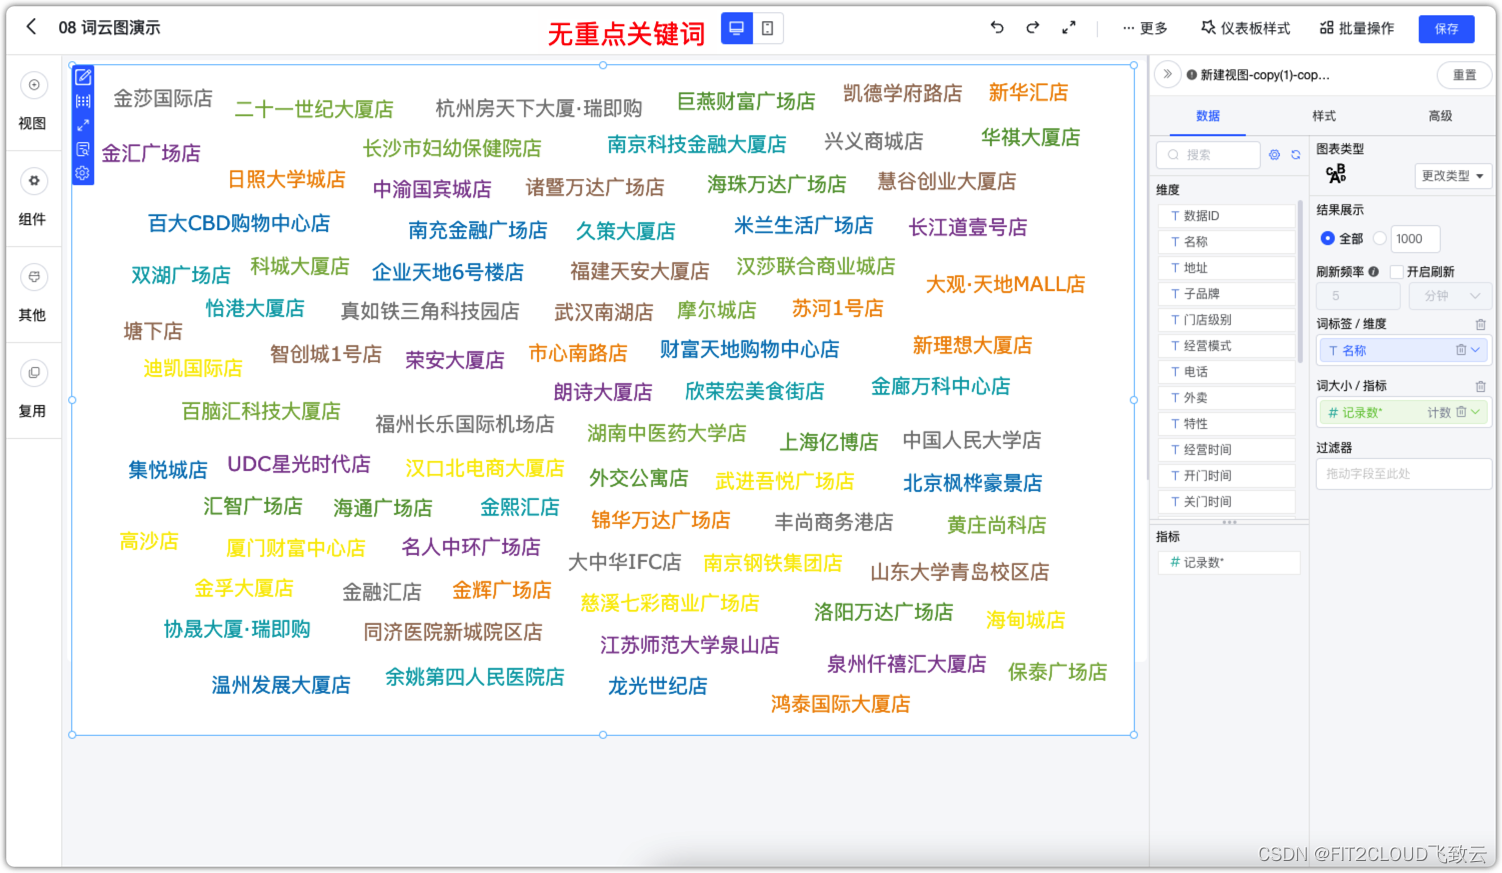
Task: Expand the 记录数 metric chip dropdown
Action: coord(1476,412)
